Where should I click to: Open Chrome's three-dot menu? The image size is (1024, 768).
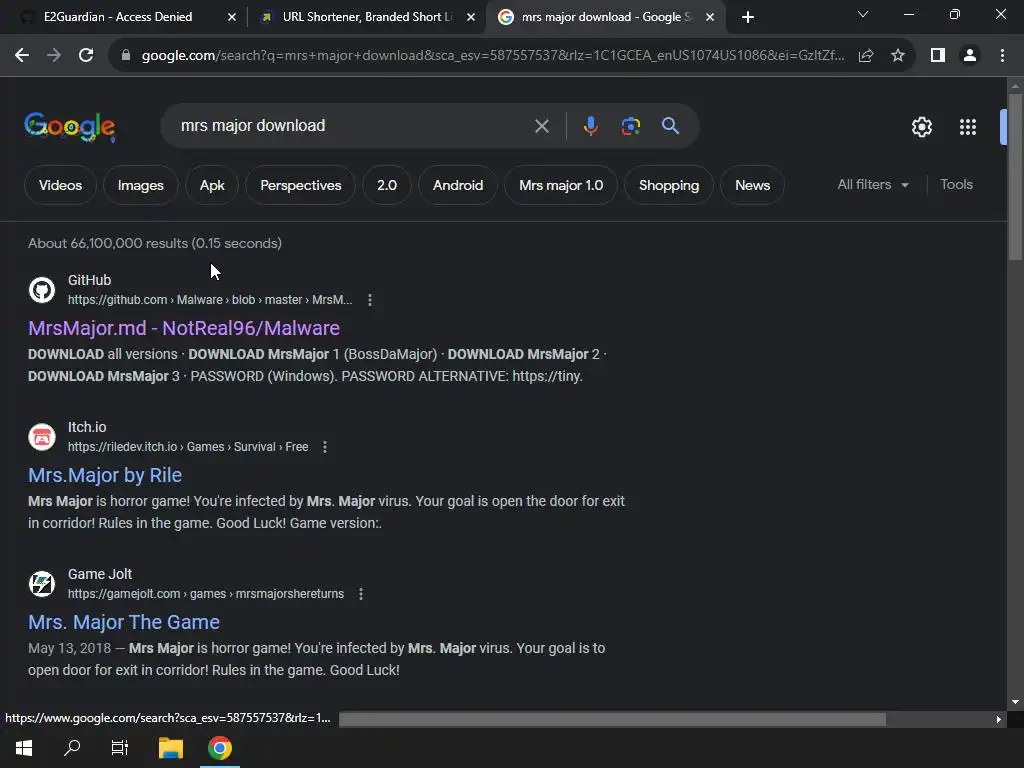[1002, 56]
